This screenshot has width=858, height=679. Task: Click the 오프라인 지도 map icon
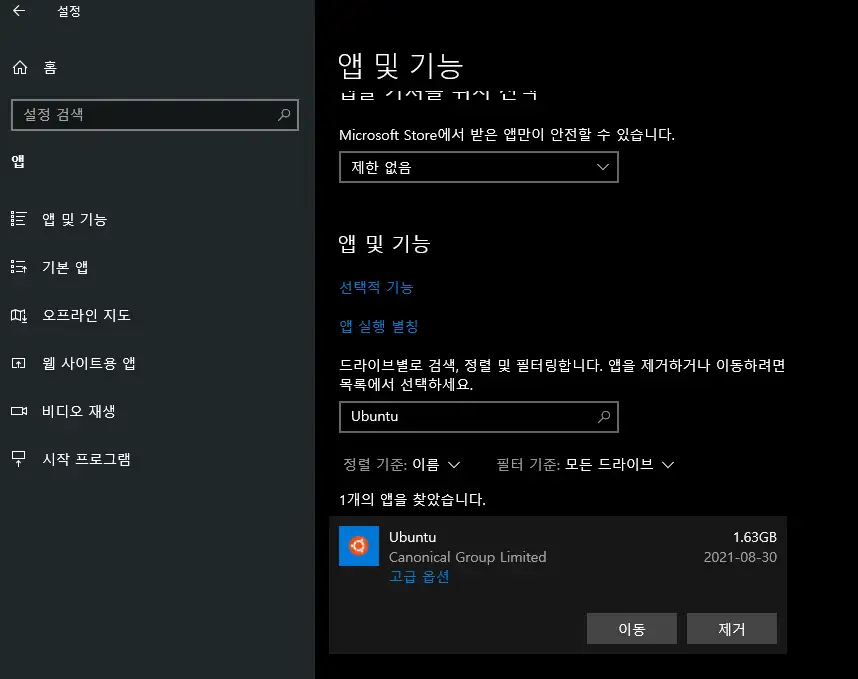19,315
